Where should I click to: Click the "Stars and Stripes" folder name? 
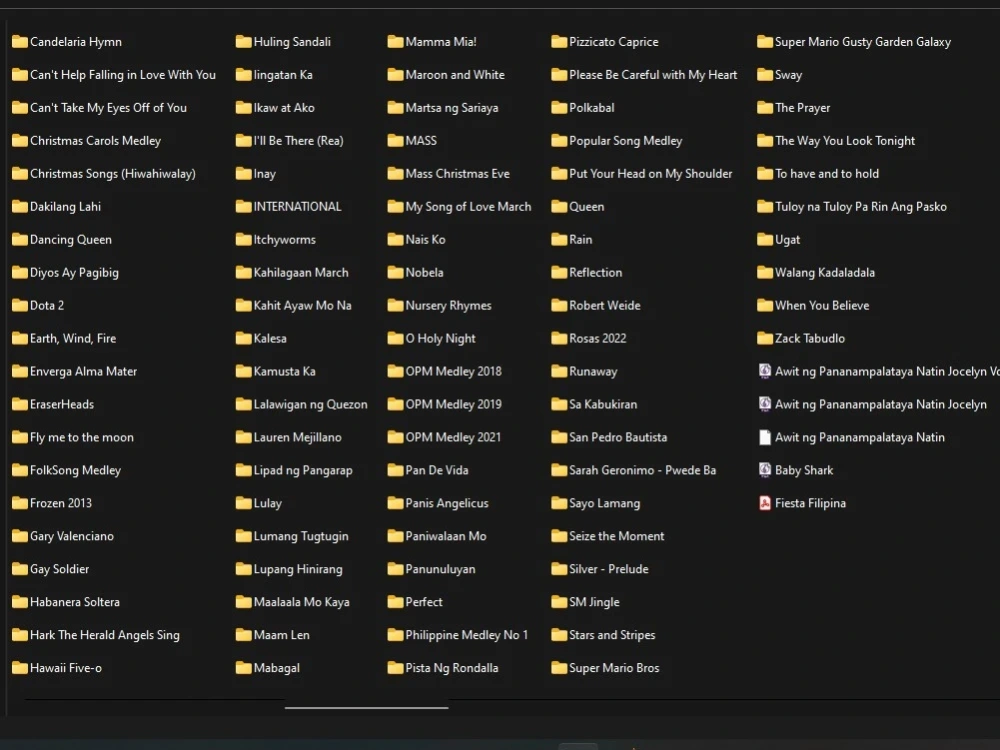612,635
